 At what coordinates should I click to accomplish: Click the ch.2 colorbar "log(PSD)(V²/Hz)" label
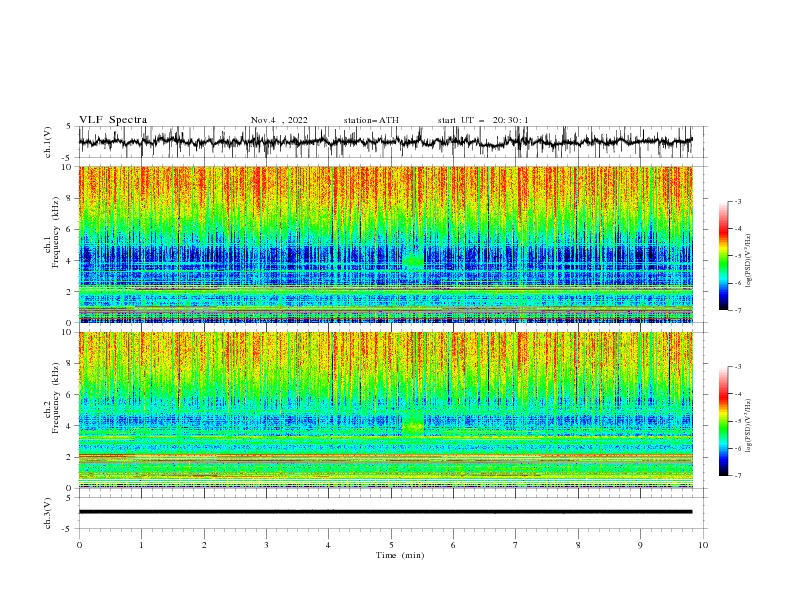coord(748,425)
